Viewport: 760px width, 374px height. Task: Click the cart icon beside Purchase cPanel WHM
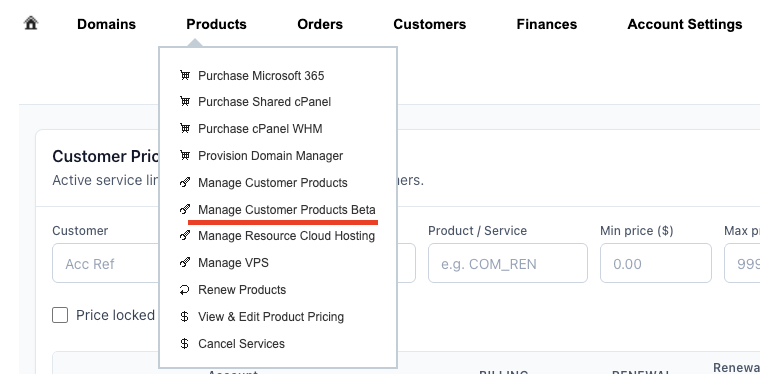pos(185,128)
